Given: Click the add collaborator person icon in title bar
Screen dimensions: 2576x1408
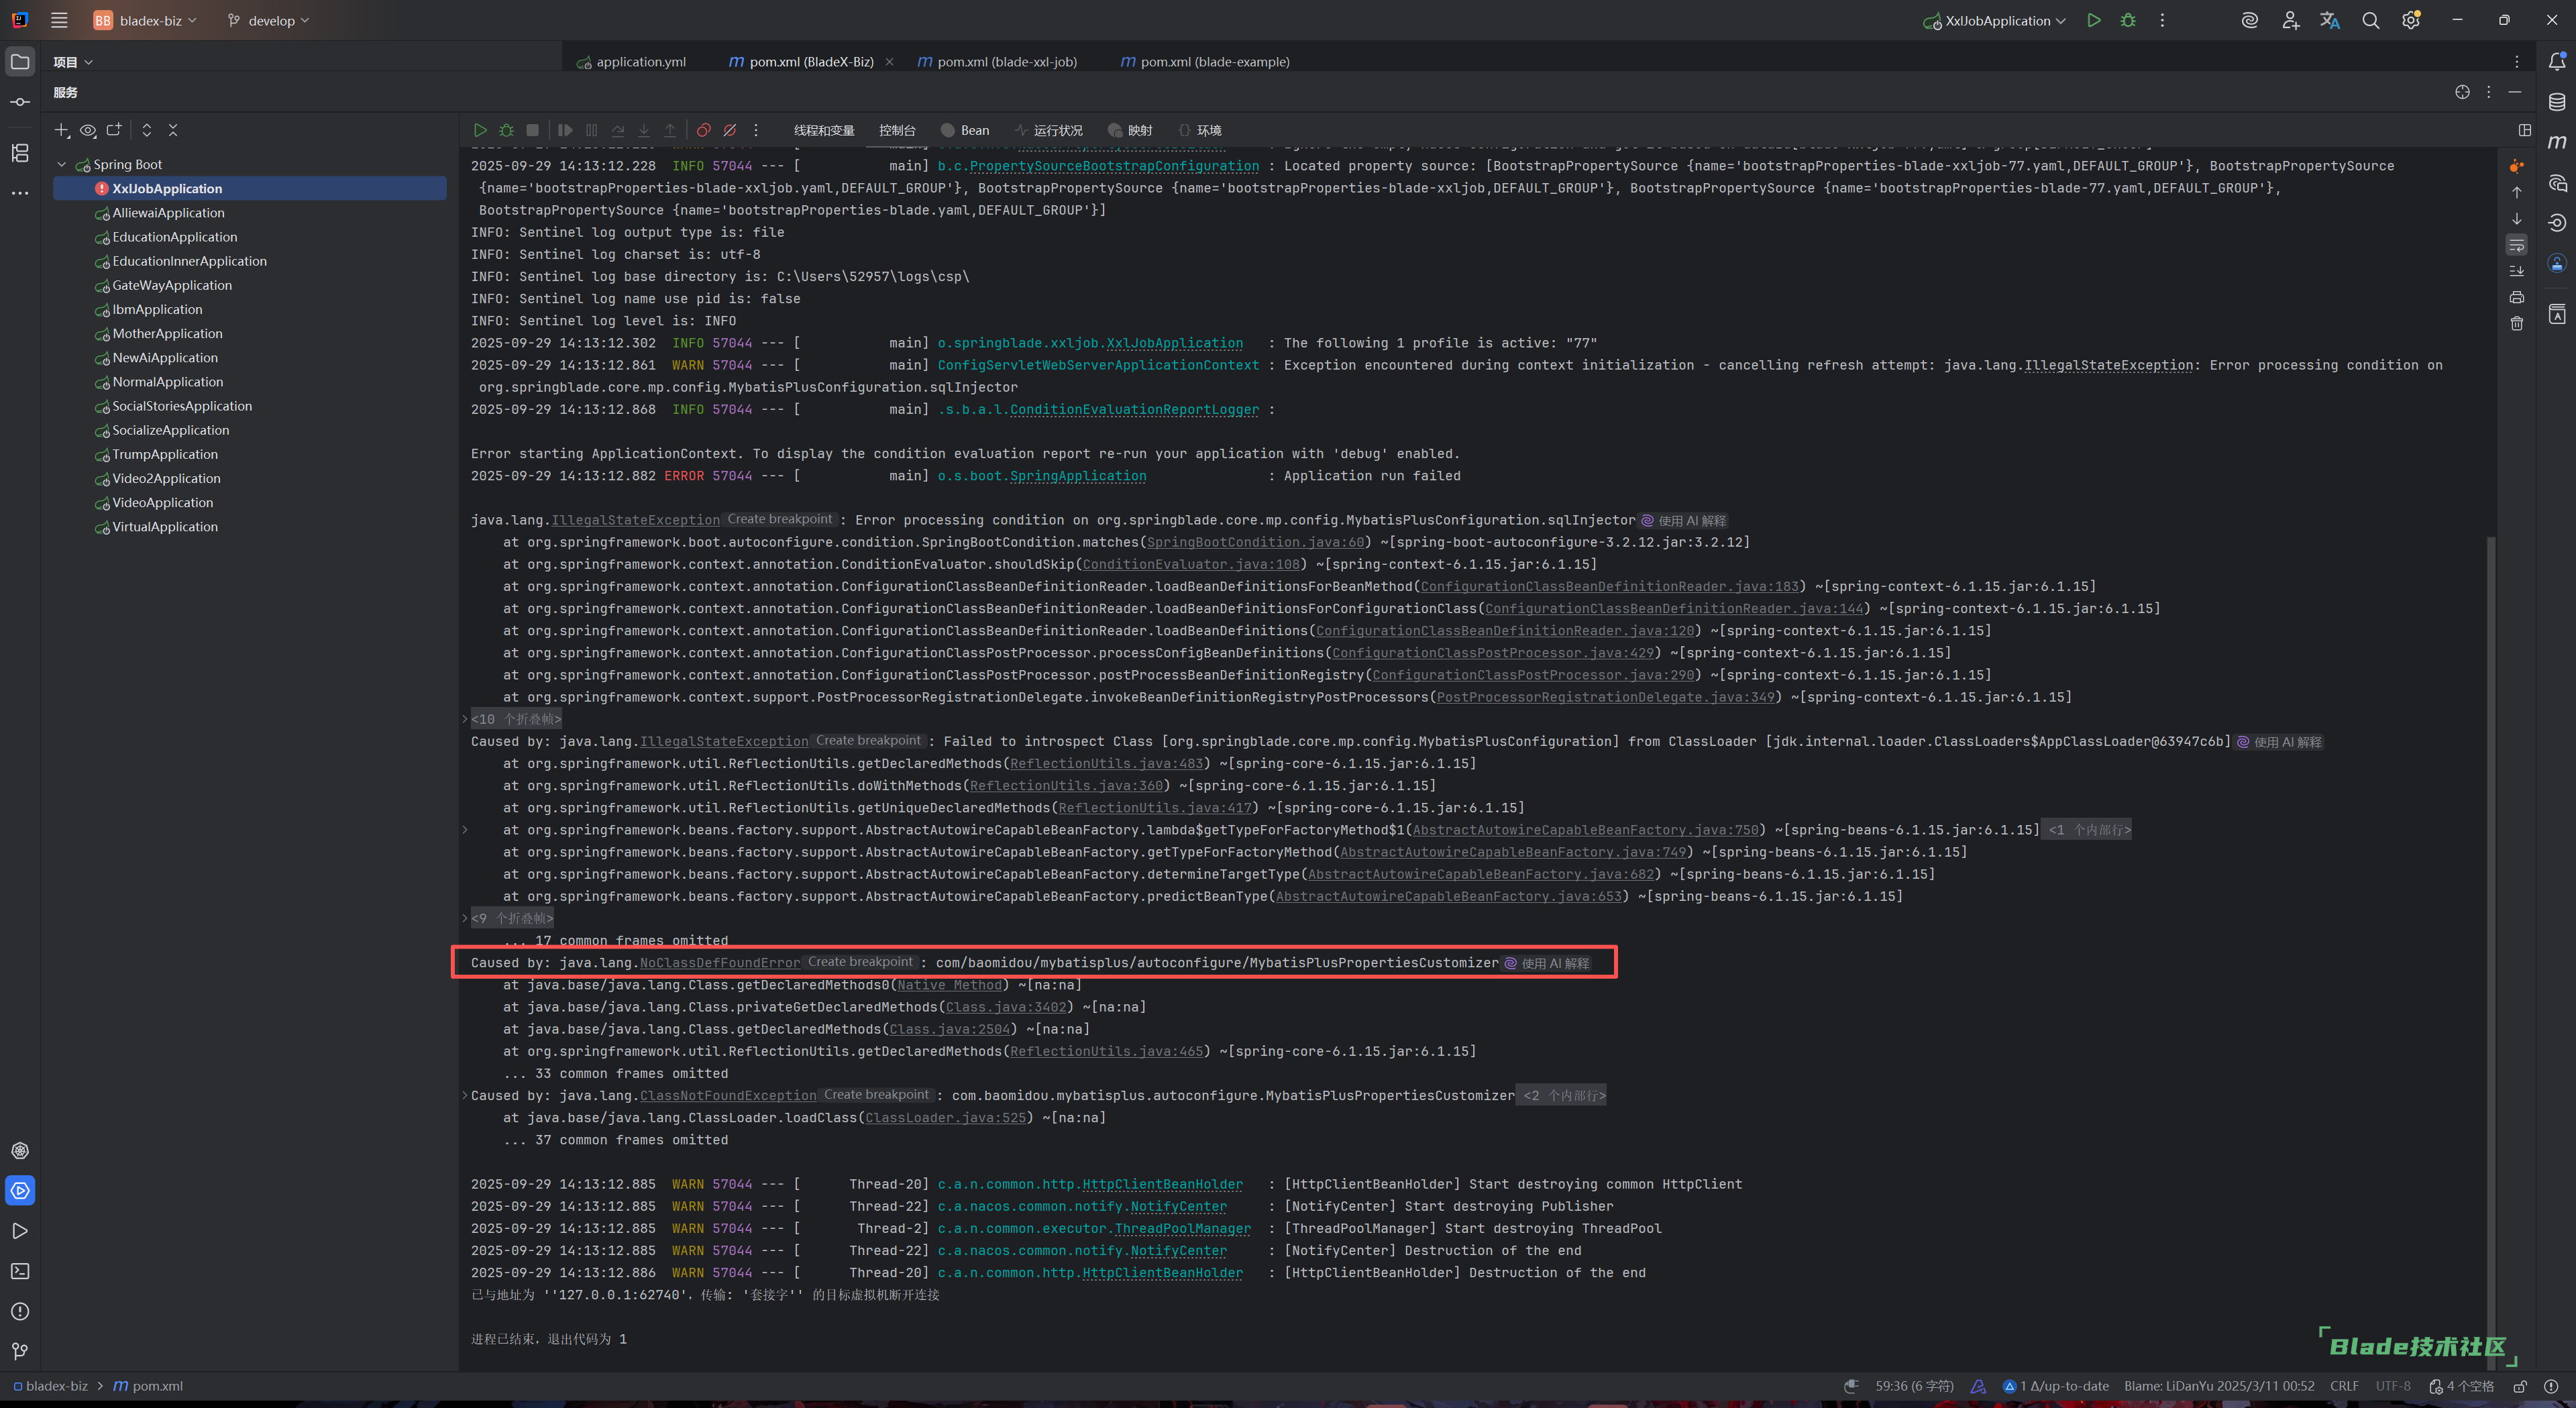Looking at the screenshot, I should (2290, 20).
